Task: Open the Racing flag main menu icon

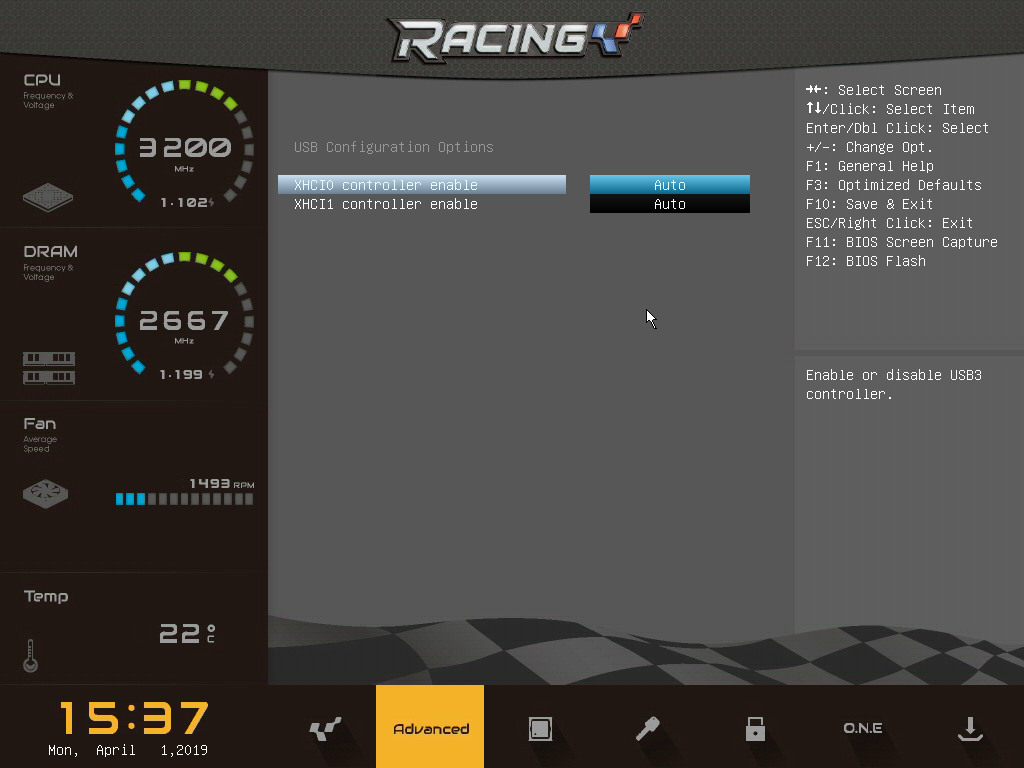Action: [x=324, y=727]
